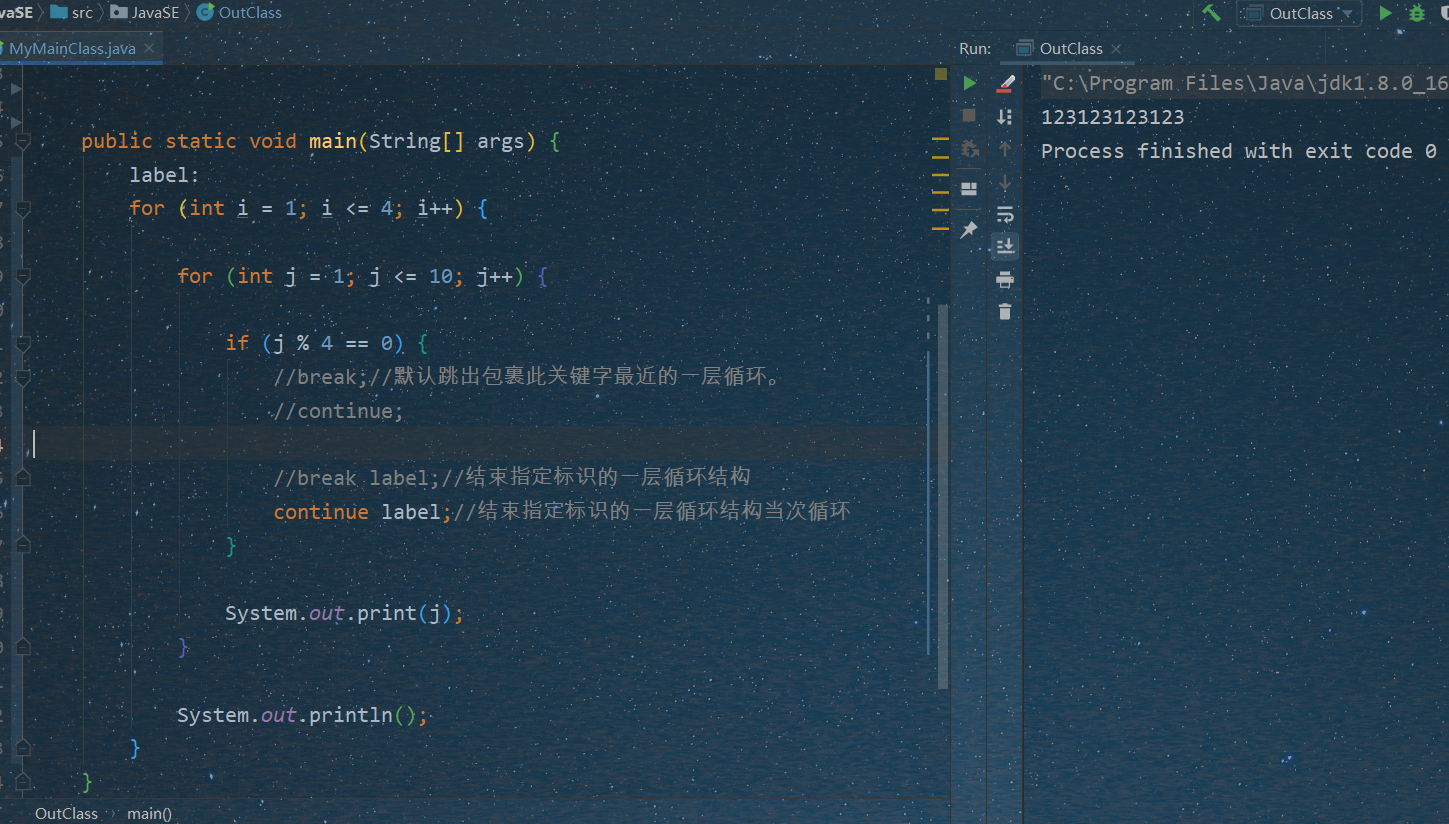Rerun OutClass in the Run panel
1449x824 pixels.
tap(969, 83)
